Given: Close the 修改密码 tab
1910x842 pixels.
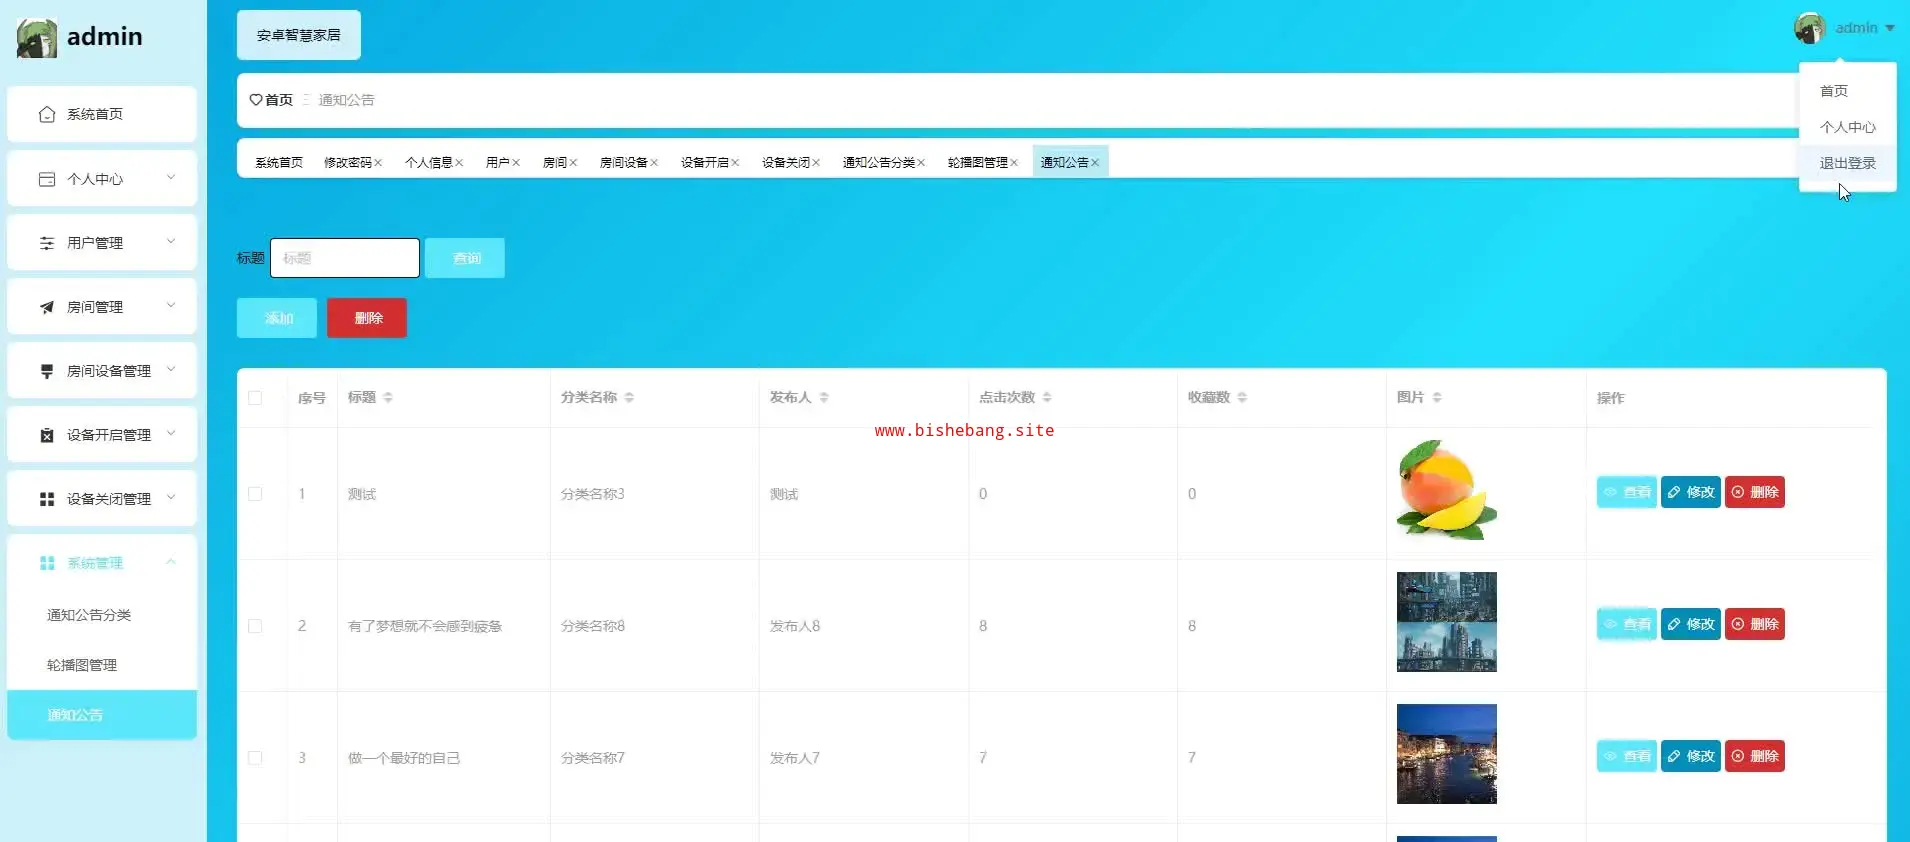Looking at the screenshot, I should [x=378, y=163].
